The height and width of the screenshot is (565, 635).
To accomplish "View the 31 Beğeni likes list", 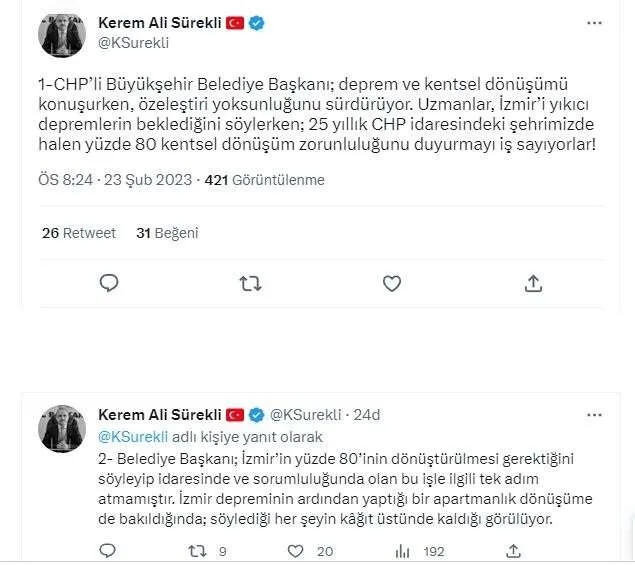I will point(167,233).
